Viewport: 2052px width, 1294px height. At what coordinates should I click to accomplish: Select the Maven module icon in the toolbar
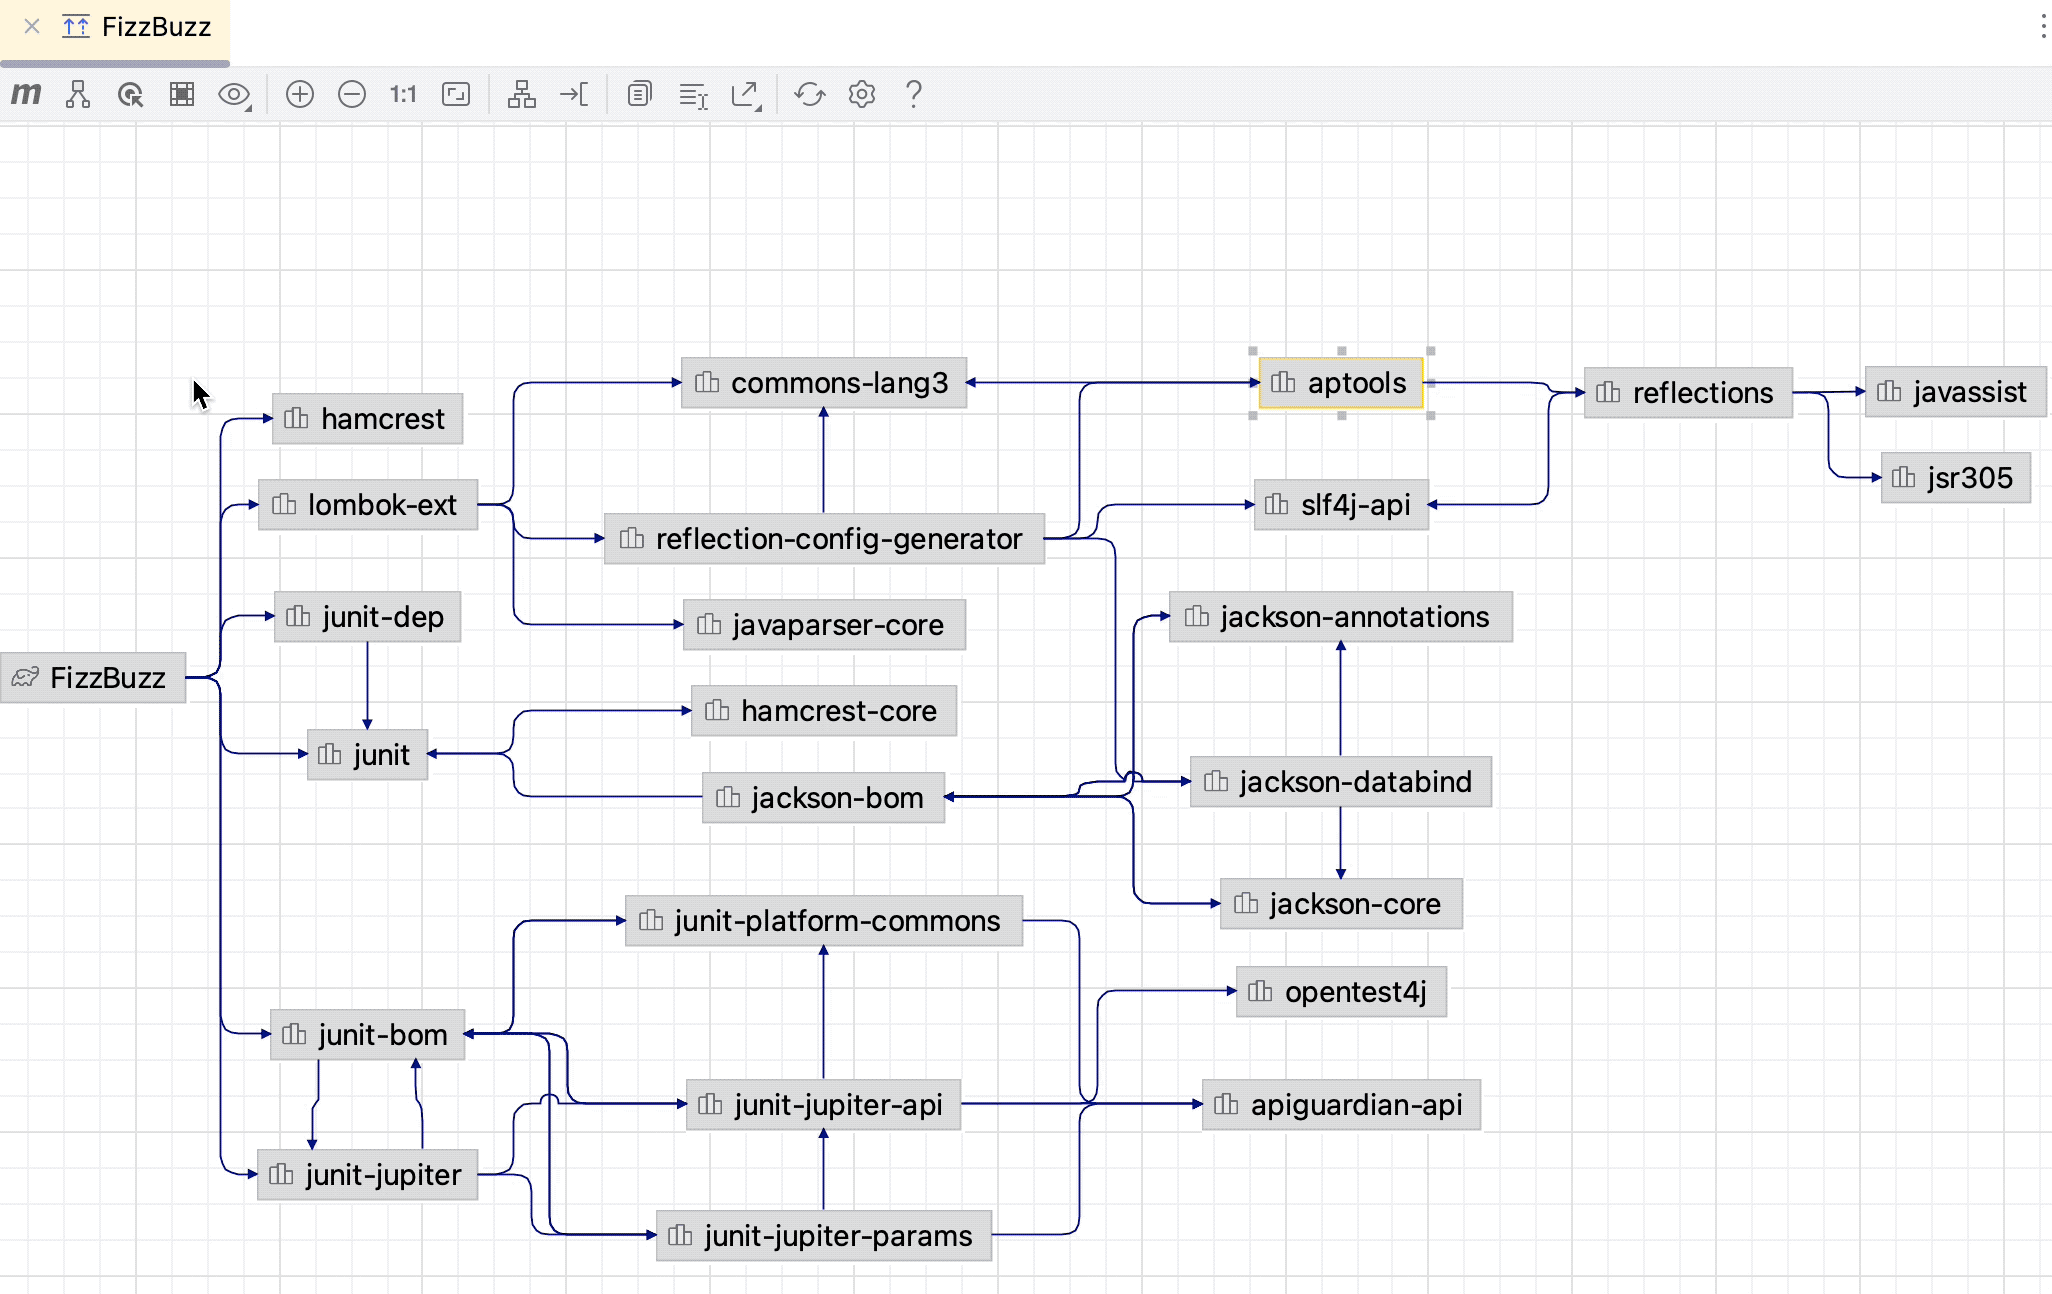point(26,94)
